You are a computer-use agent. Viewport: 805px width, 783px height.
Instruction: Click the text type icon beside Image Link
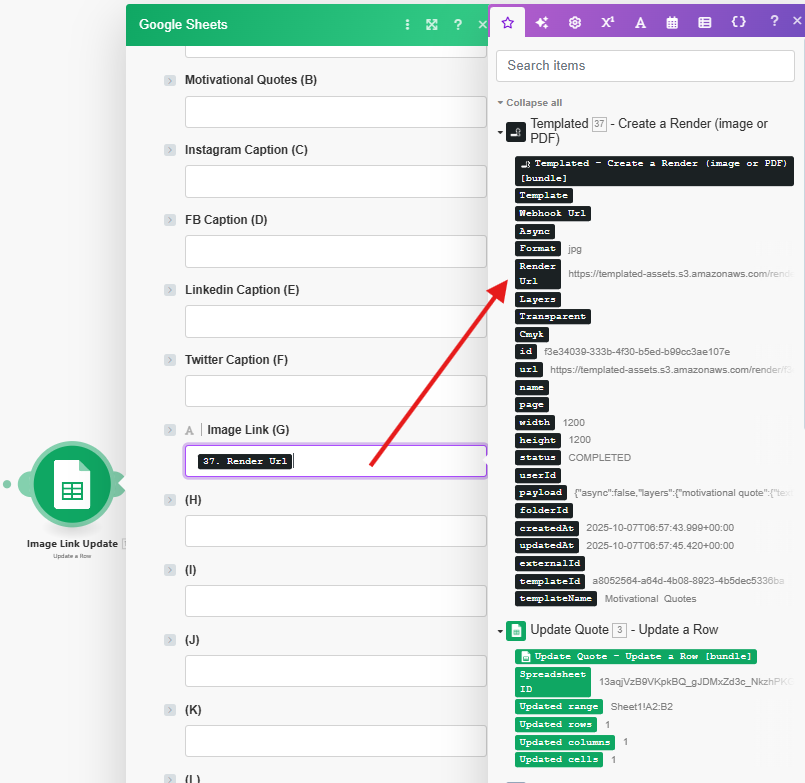point(189,430)
